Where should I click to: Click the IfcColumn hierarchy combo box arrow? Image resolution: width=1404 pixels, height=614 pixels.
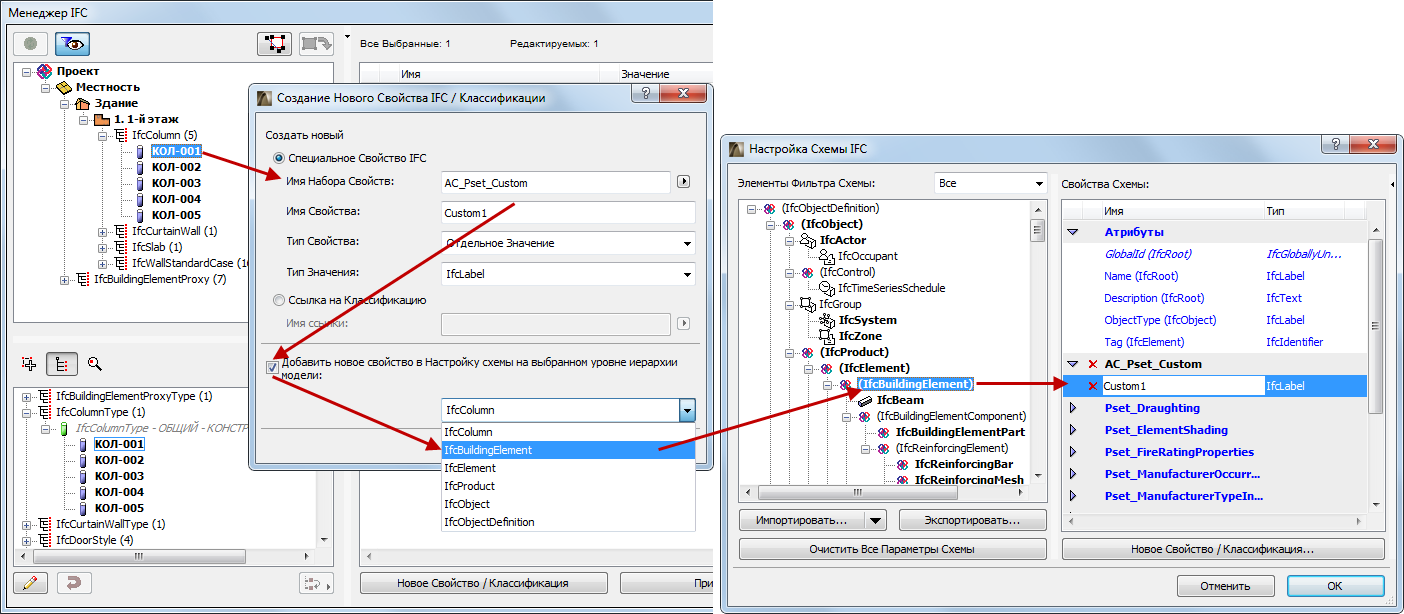click(686, 410)
